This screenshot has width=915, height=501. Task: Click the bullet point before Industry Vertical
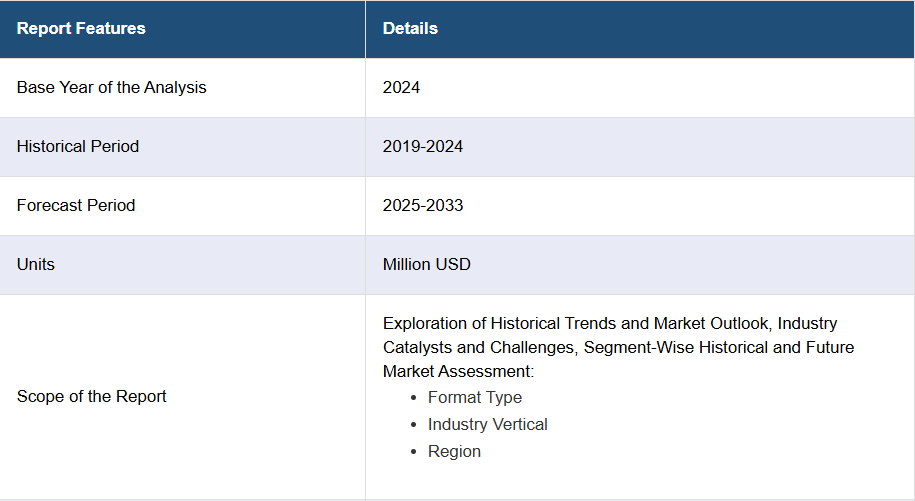pyautogui.click(x=415, y=425)
